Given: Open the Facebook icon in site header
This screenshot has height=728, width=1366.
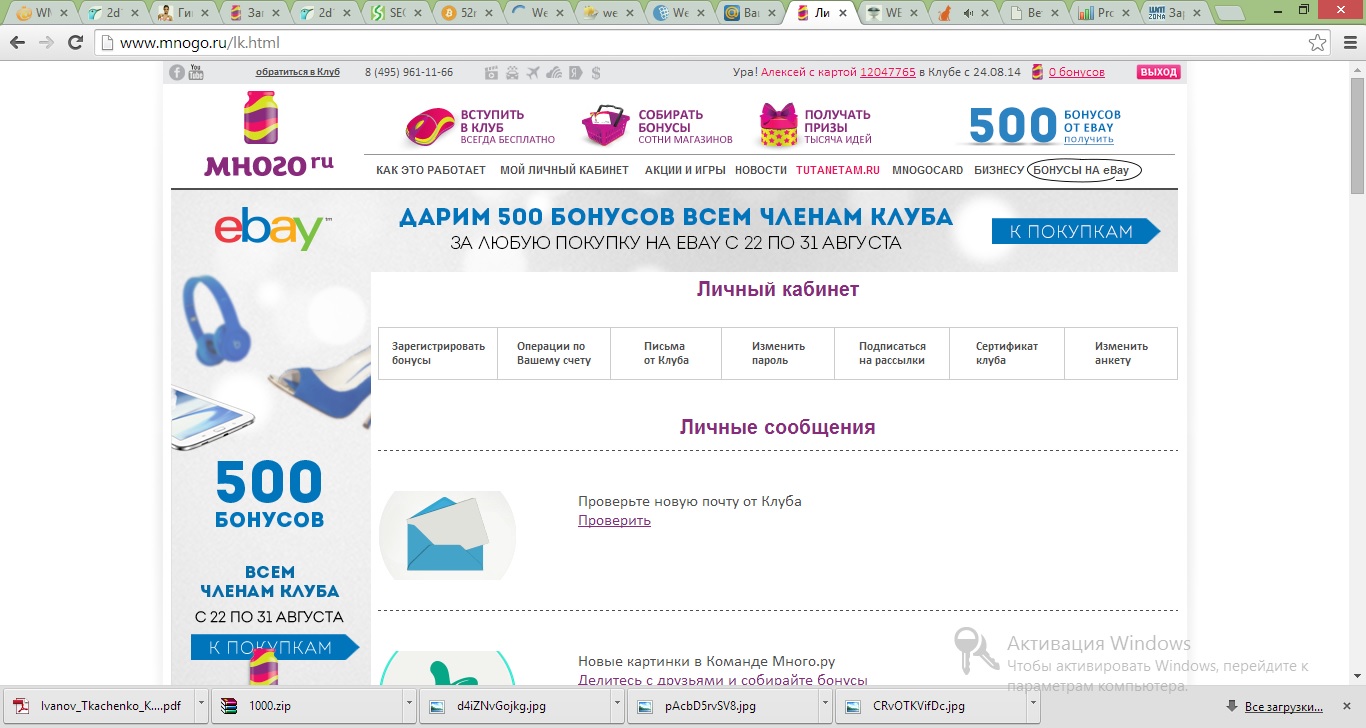Looking at the screenshot, I should pos(177,72).
